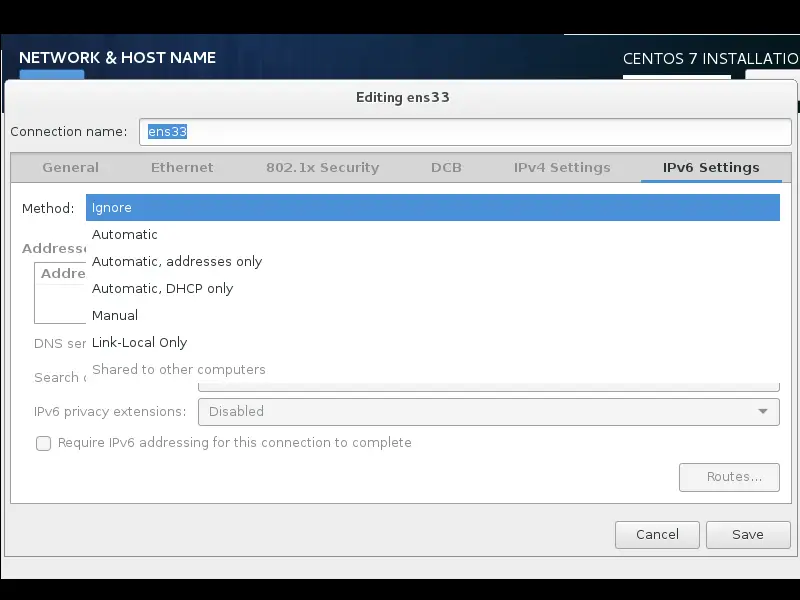Open the IPv4 Settings tab
The width and height of the screenshot is (800, 600).
click(562, 167)
